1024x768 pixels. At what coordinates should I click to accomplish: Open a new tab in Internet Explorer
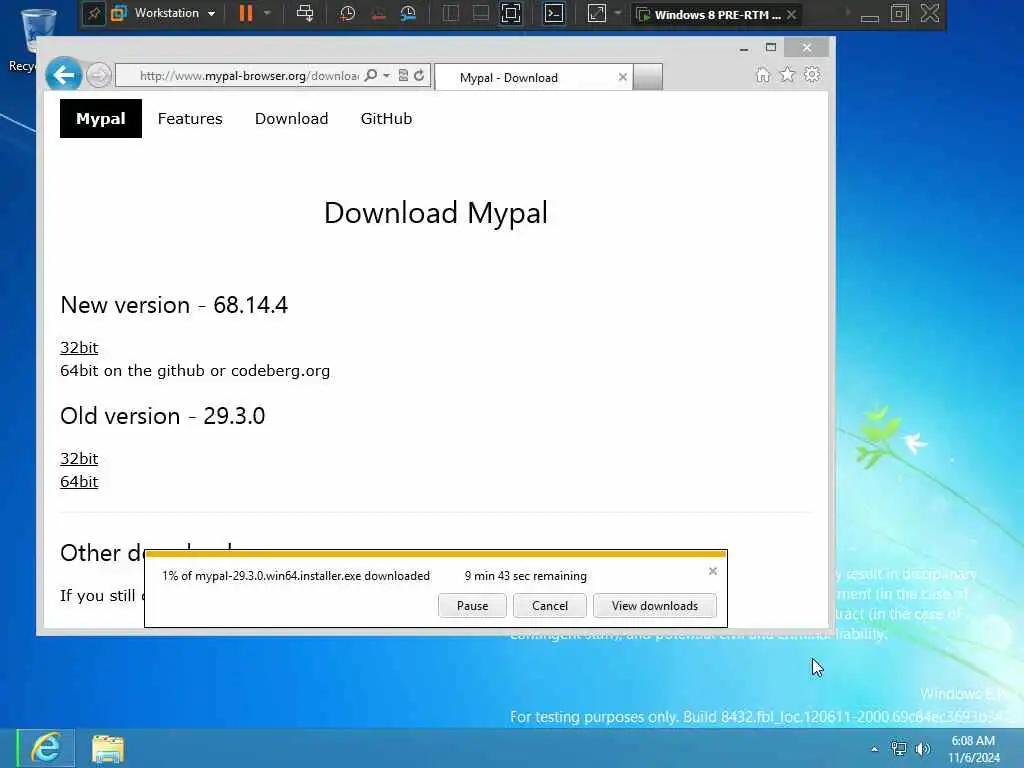[648, 77]
